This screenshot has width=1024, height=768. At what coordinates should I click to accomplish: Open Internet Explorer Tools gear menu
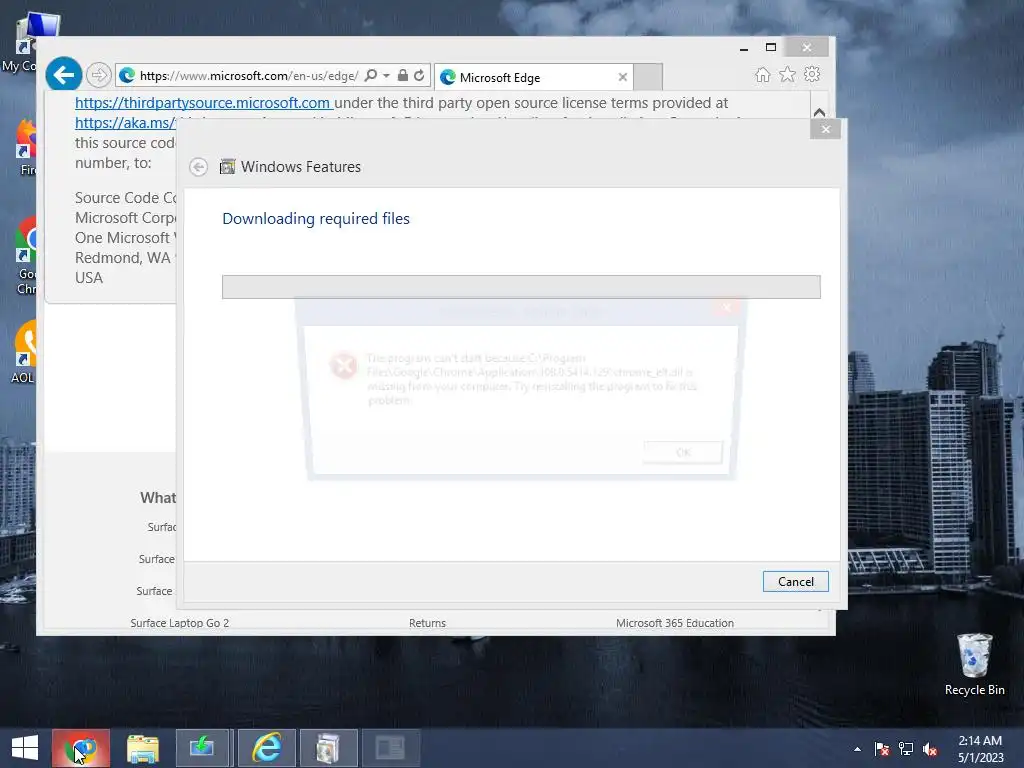coord(812,74)
